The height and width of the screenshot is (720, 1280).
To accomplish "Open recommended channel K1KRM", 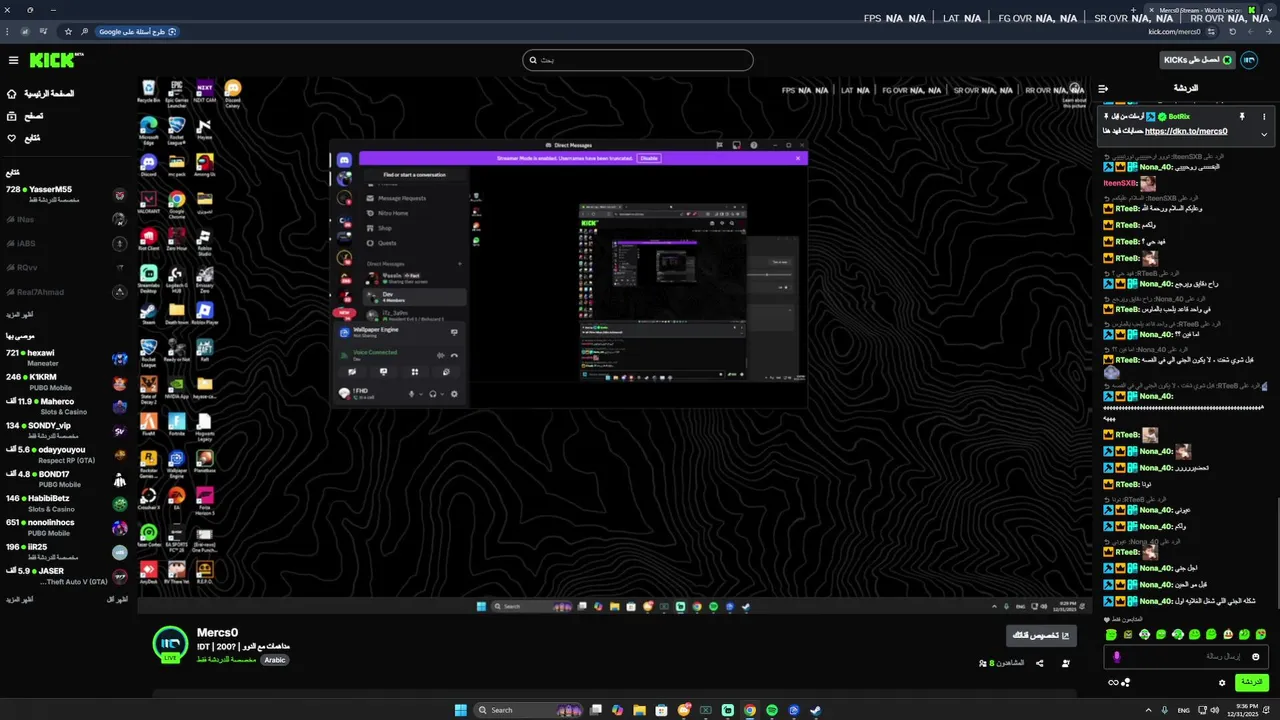I will [66, 382].
